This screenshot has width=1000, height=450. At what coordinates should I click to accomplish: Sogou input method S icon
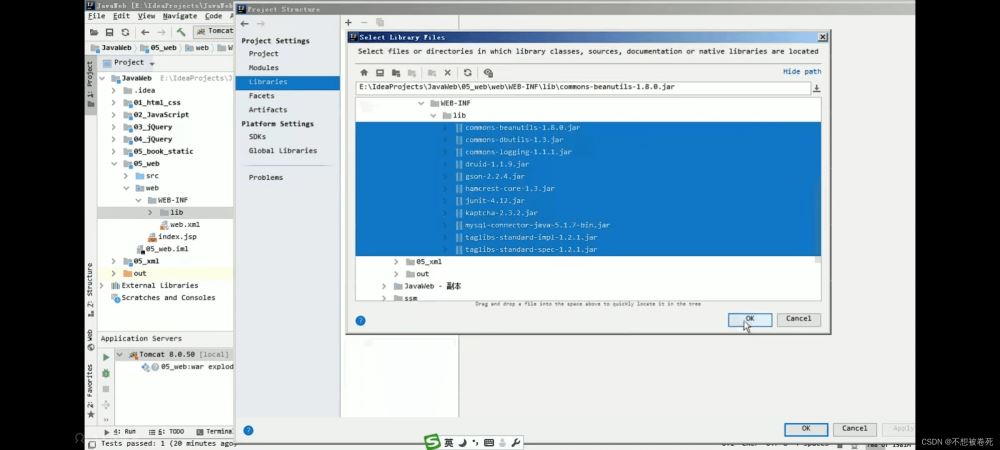(x=433, y=442)
